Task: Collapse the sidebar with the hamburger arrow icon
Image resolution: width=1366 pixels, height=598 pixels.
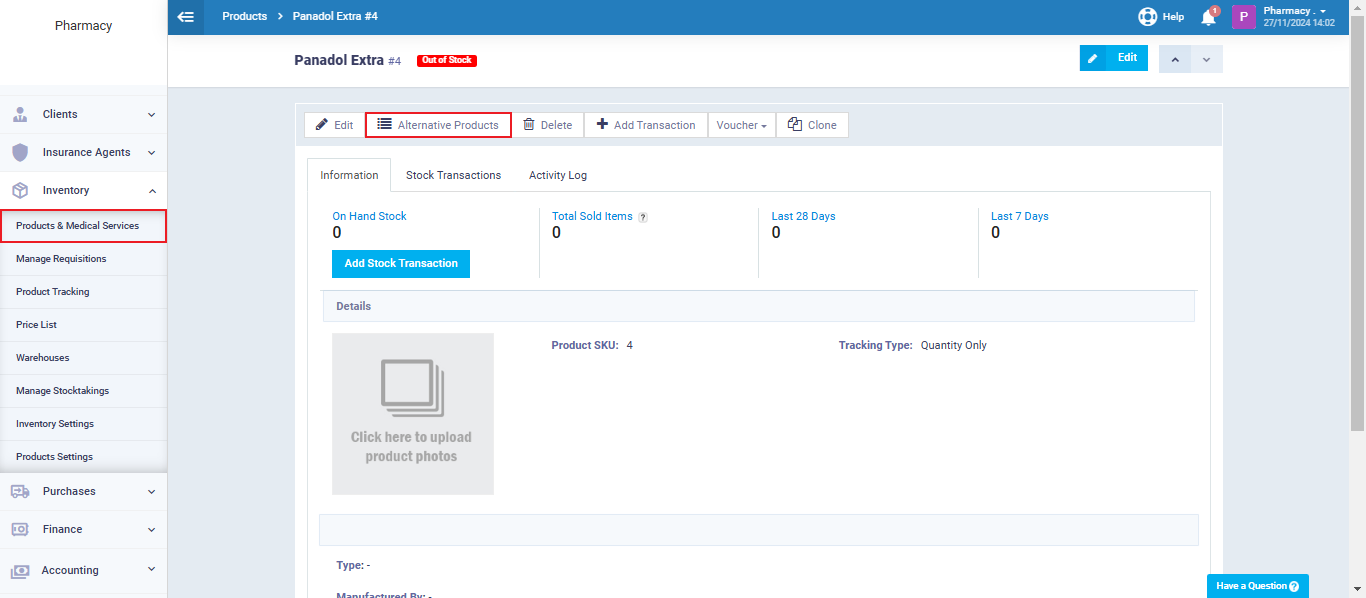Action: coord(185,17)
